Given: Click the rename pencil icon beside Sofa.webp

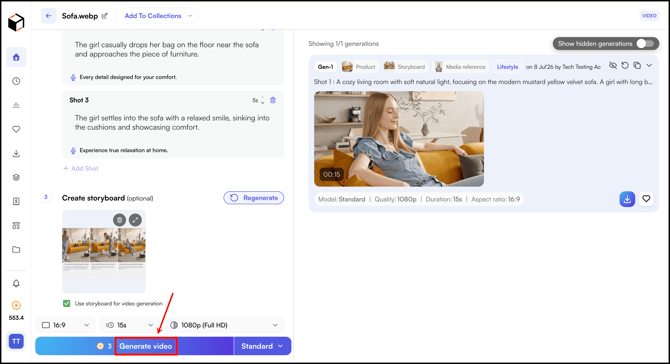Looking at the screenshot, I should (105, 16).
